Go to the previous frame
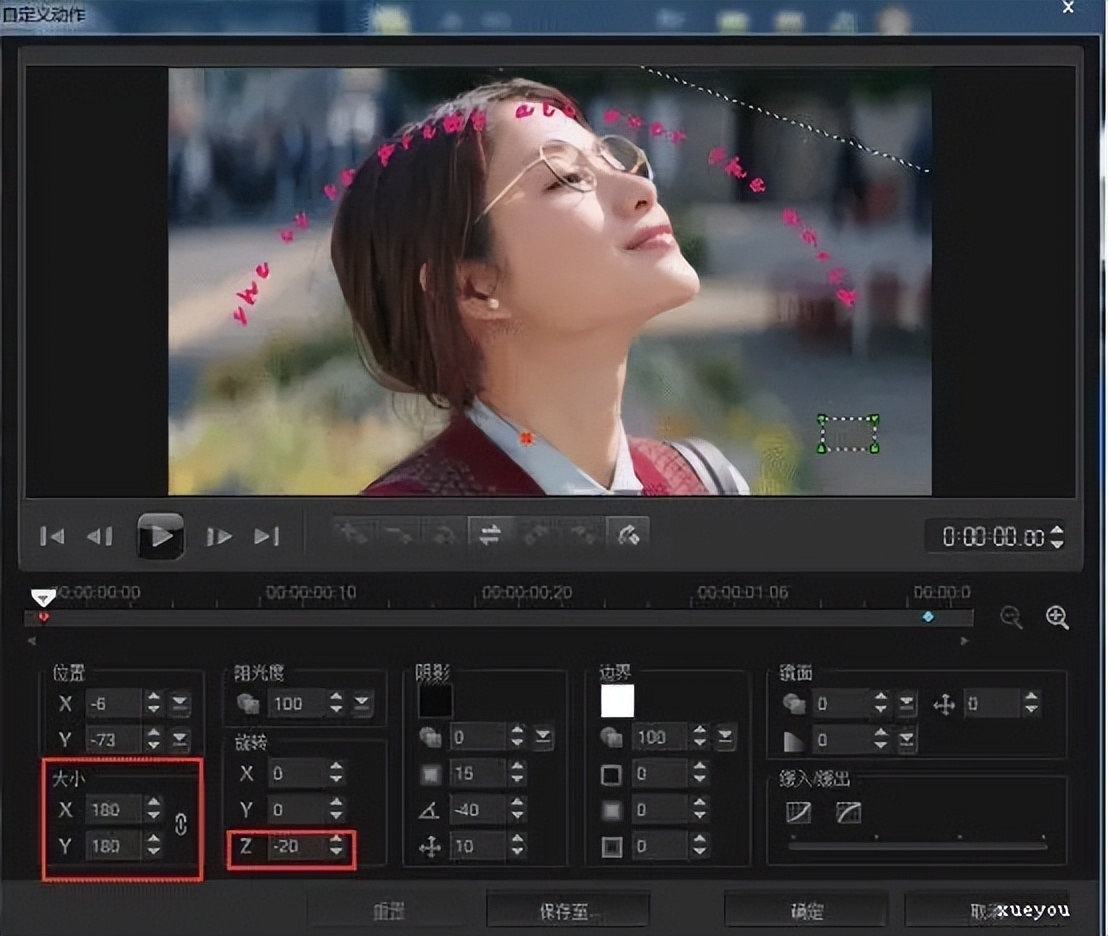1108x936 pixels. coord(100,537)
